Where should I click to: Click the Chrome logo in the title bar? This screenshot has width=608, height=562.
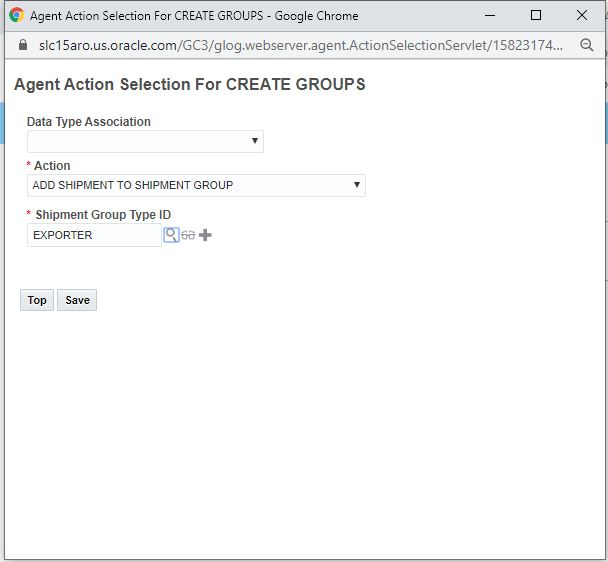(x=16, y=16)
